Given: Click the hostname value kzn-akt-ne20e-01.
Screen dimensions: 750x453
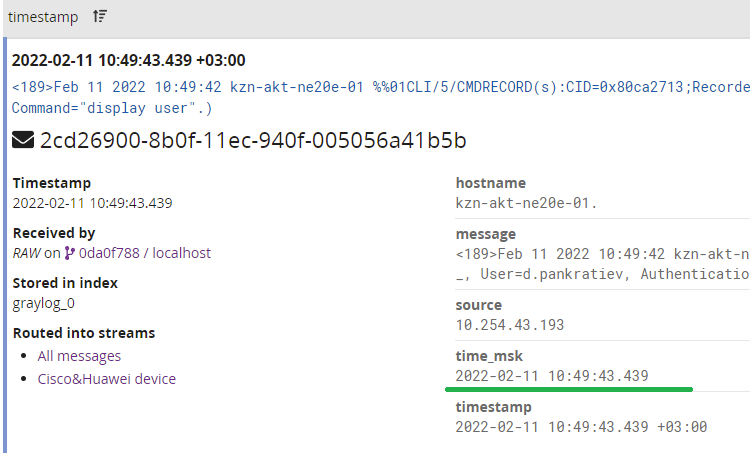Looking at the screenshot, I should (x=527, y=203).
